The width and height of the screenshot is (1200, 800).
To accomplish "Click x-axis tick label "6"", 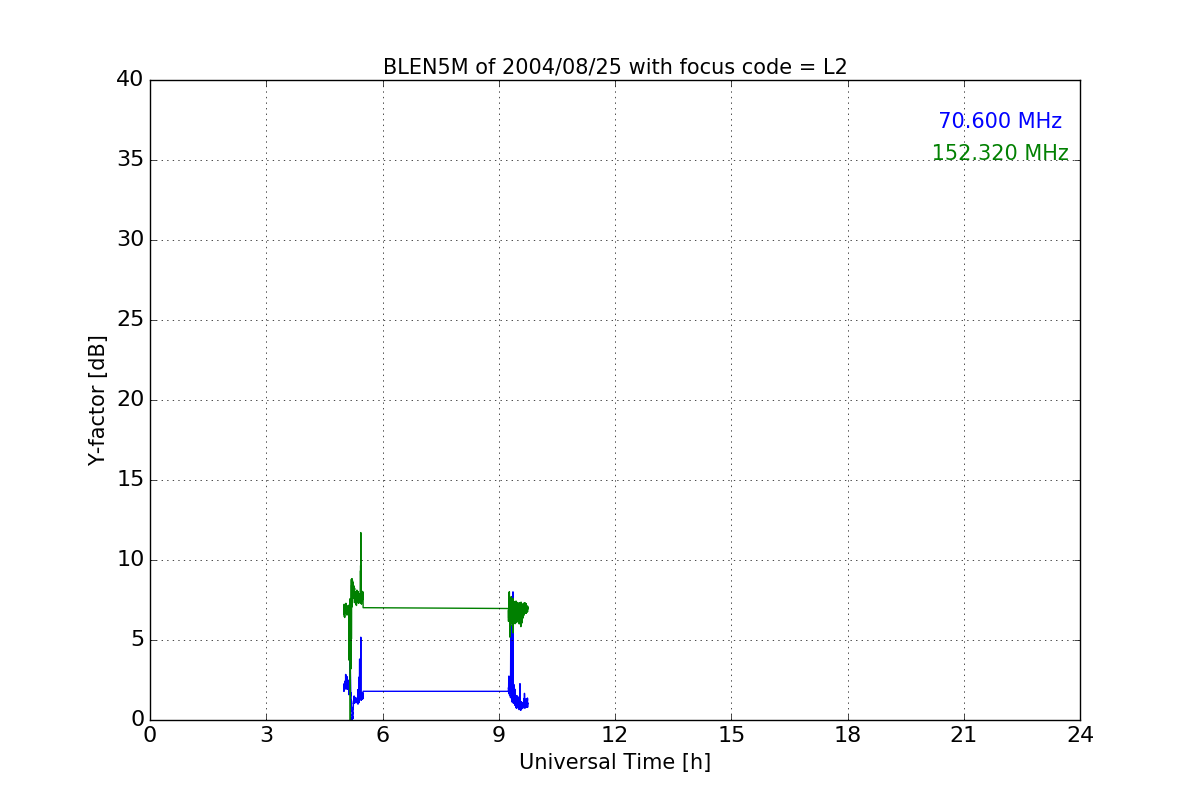I will tap(383, 735).
